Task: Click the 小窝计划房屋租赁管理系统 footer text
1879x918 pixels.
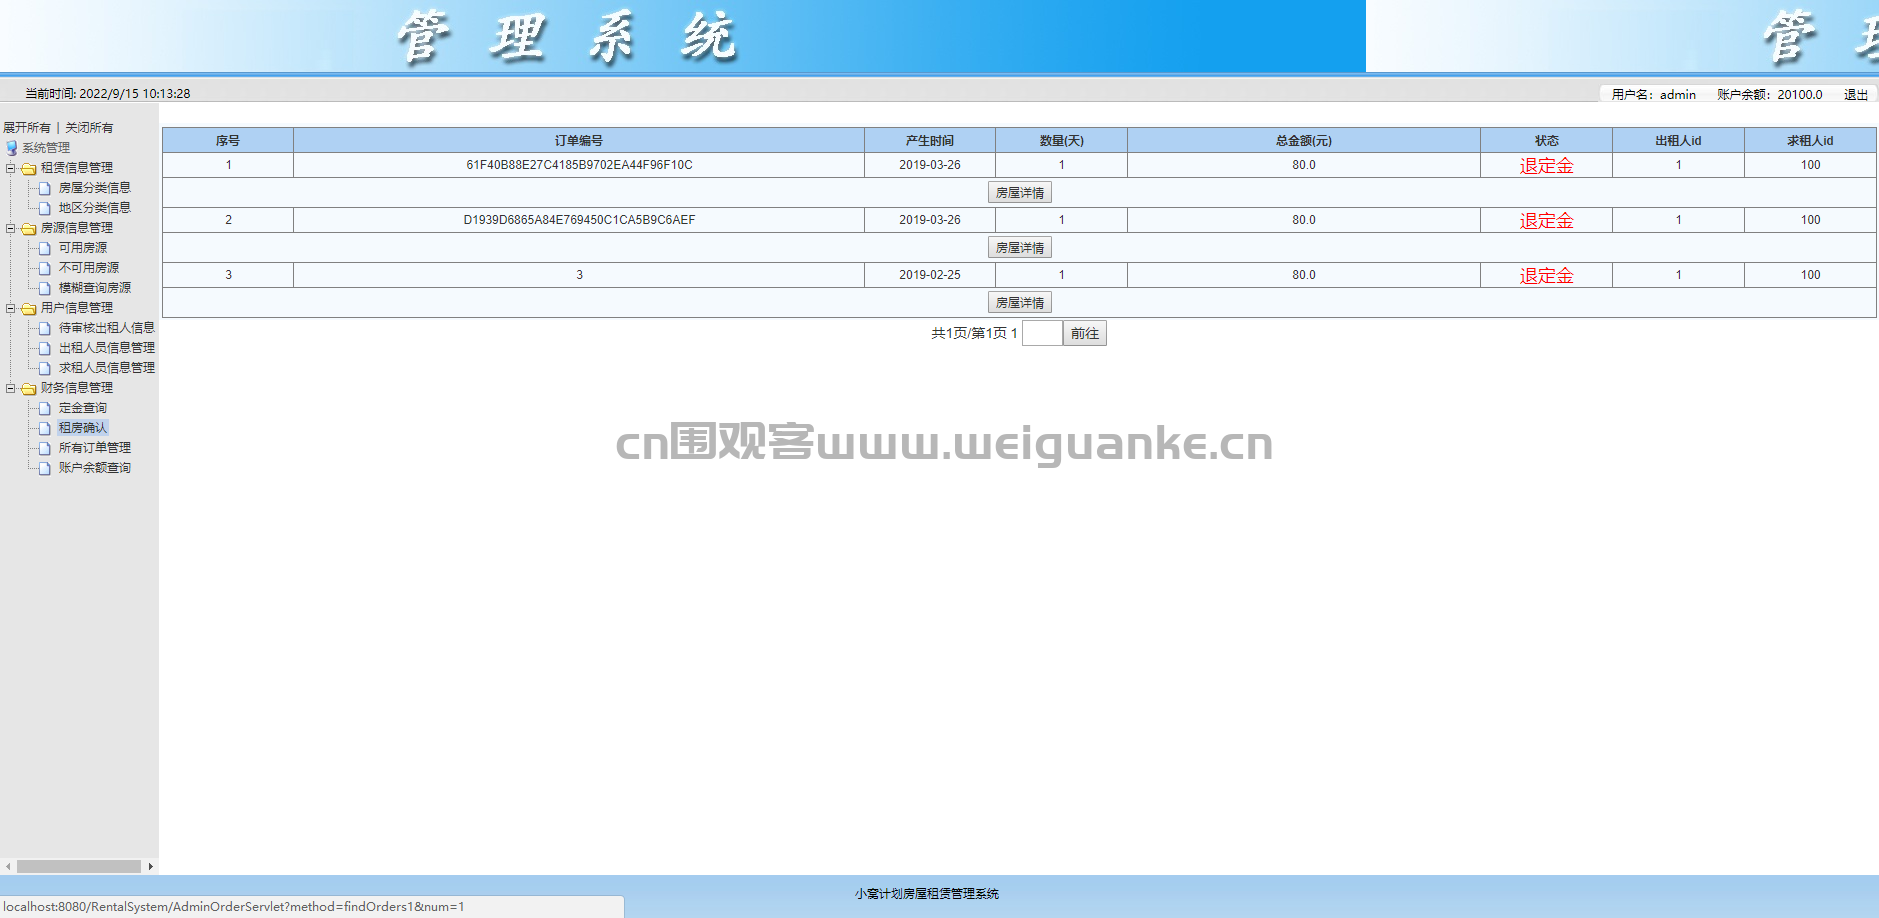Action: pyautogui.click(x=927, y=894)
